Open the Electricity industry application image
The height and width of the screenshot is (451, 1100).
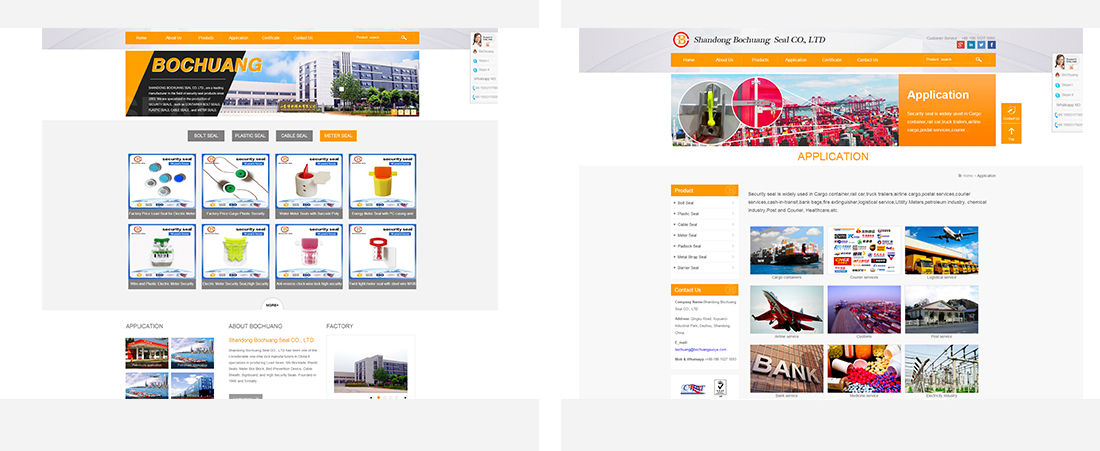(941, 368)
